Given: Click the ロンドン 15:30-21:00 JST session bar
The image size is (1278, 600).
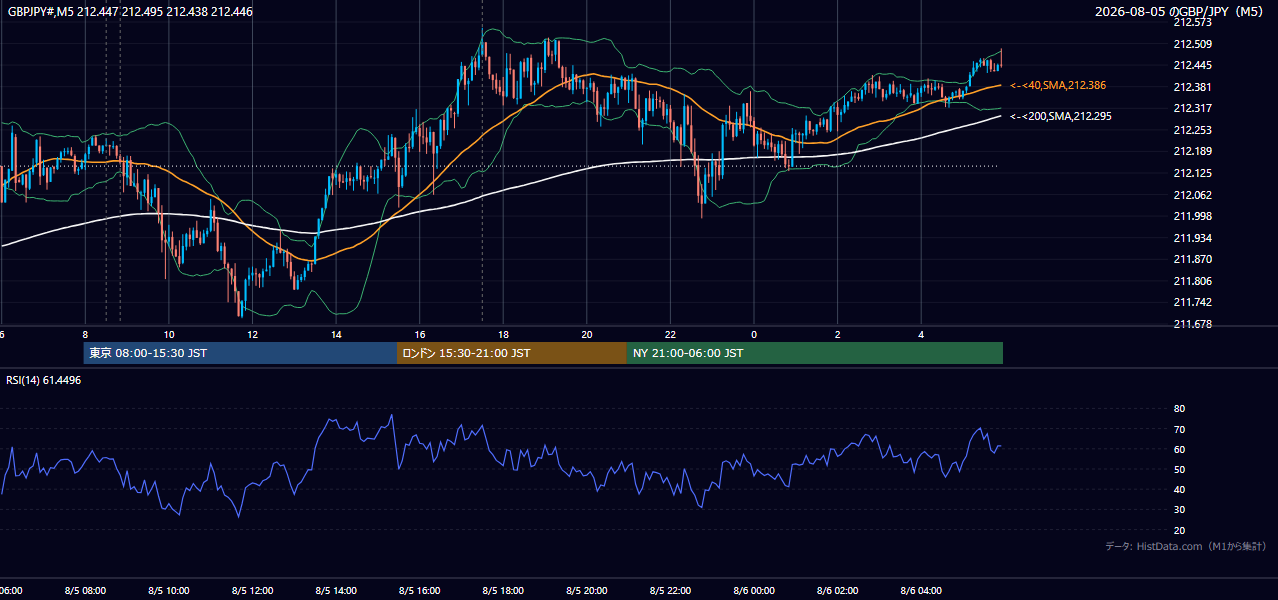Looking at the screenshot, I should click(x=512, y=353).
